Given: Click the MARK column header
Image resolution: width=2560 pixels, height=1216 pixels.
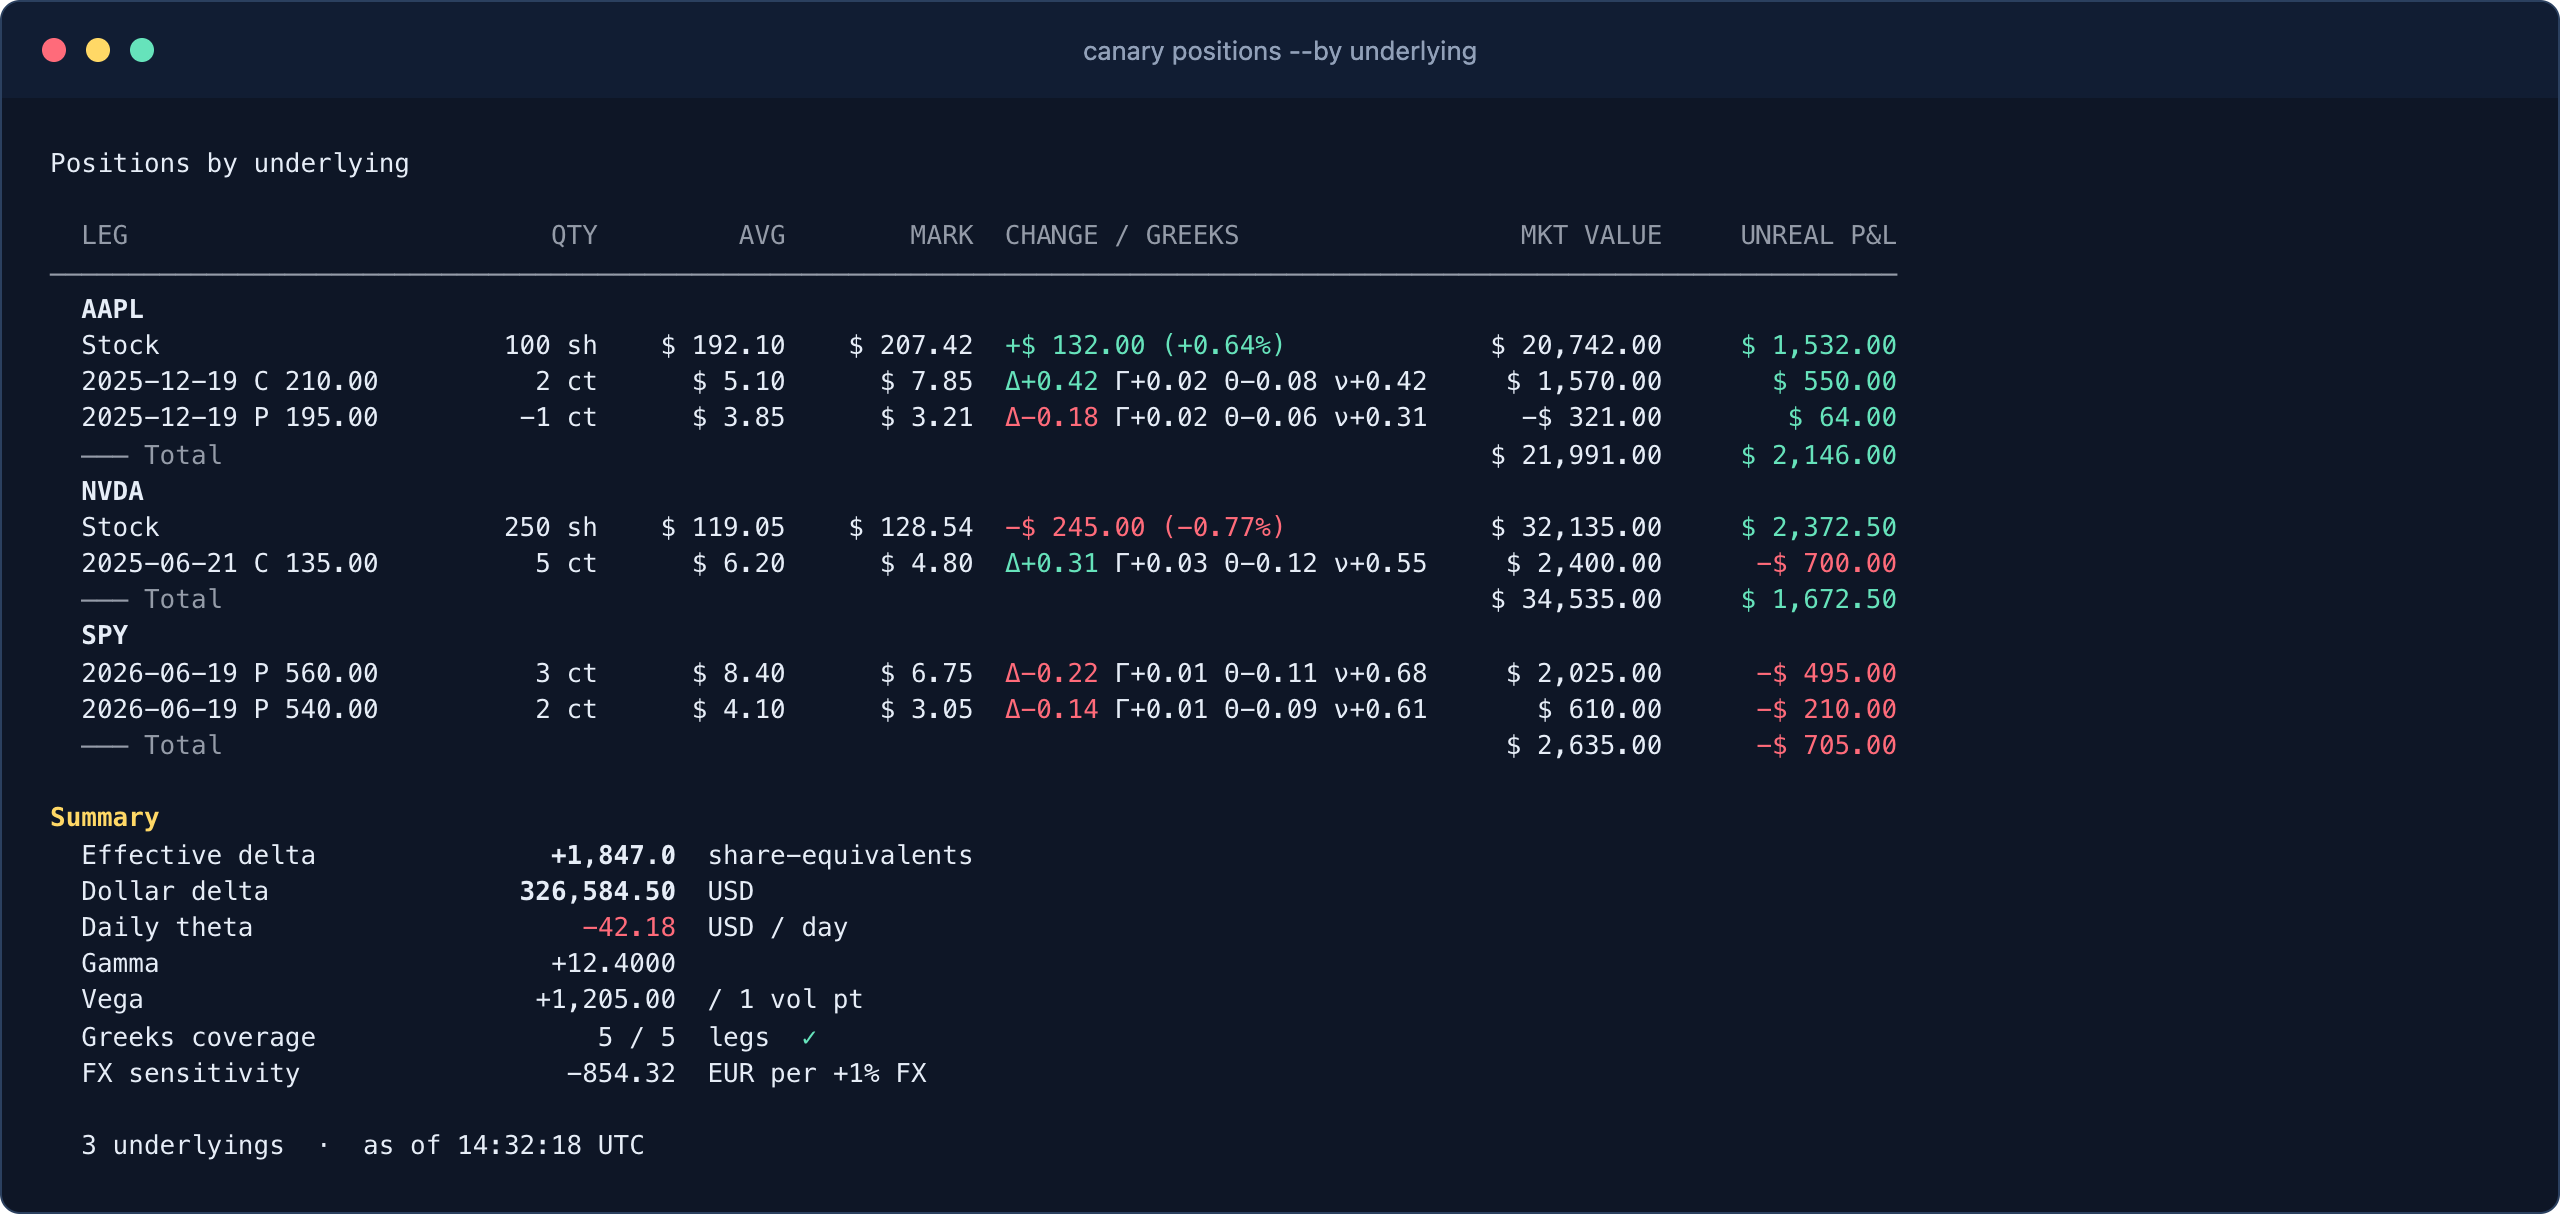Looking at the screenshot, I should coord(941,235).
